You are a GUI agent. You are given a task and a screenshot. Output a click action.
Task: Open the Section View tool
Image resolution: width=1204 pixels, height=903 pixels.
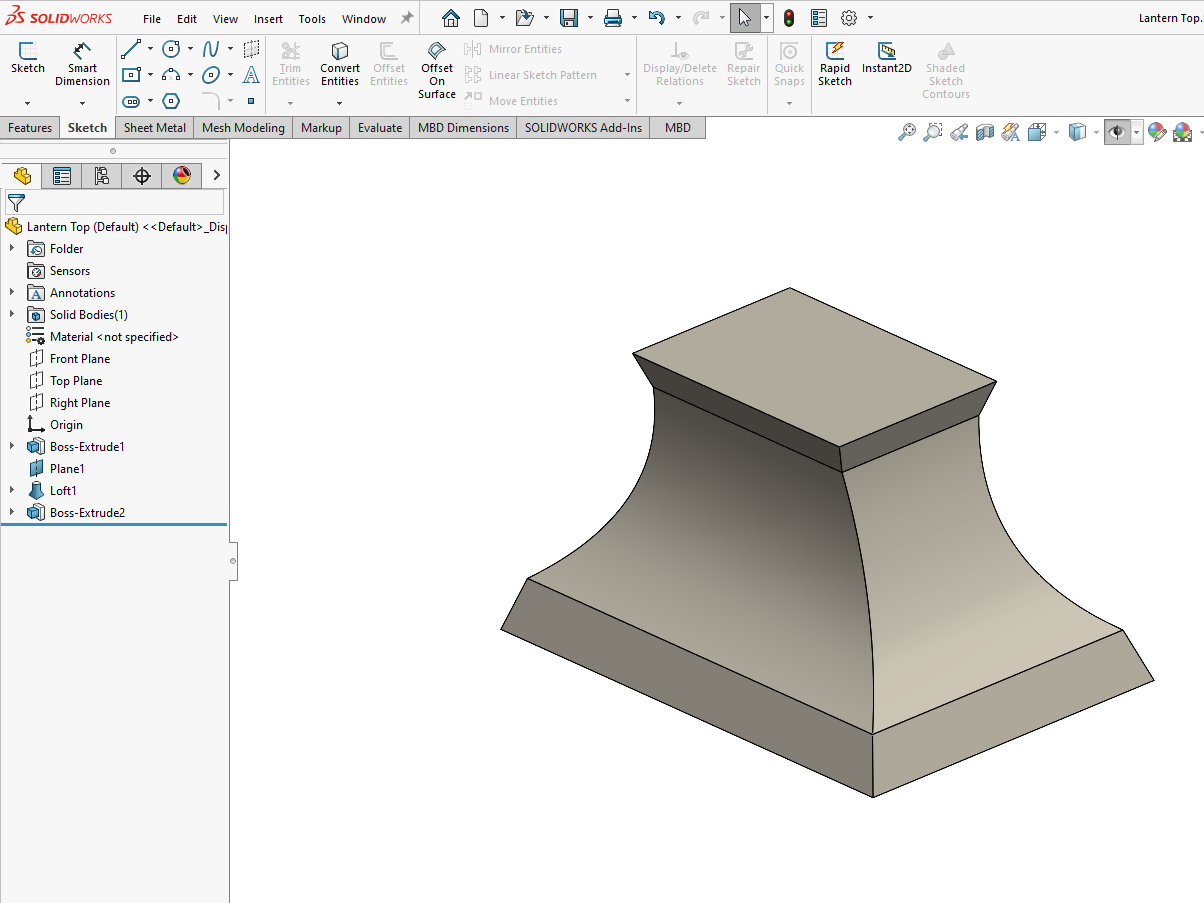[985, 132]
